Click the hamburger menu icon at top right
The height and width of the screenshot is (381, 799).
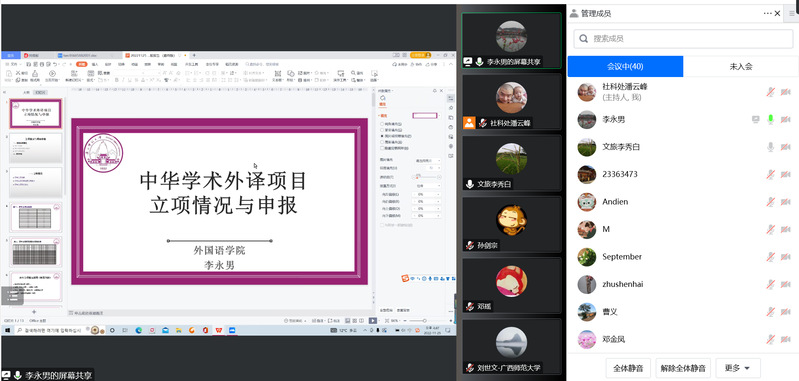791,14
